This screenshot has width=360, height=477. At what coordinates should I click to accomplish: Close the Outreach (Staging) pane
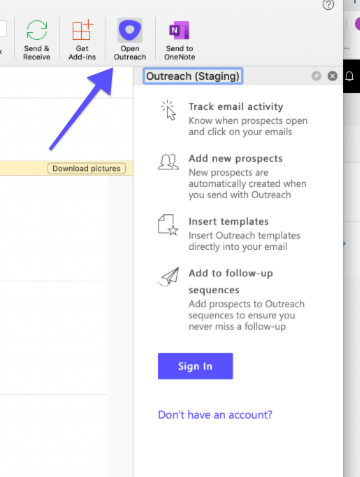coord(332,76)
